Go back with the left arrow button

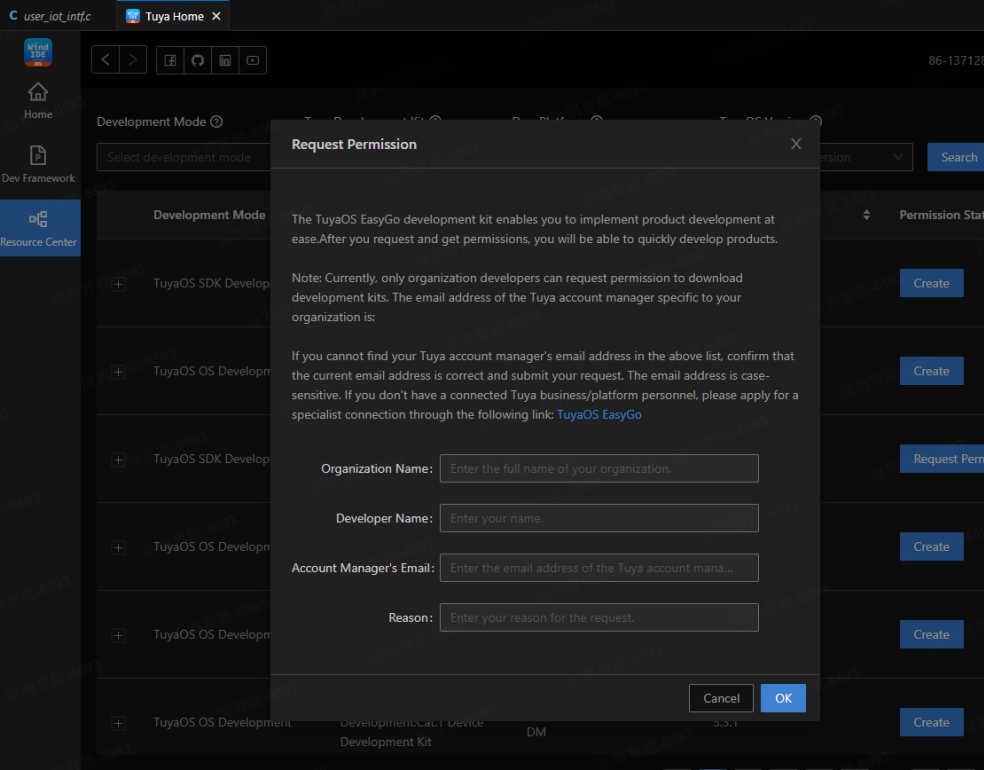point(105,61)
